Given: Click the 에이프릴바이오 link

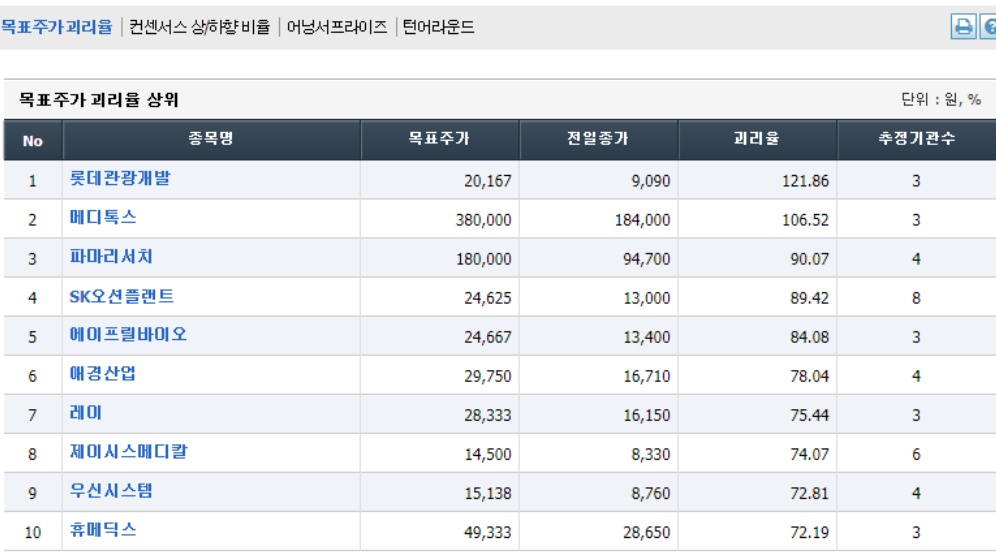Looking at the screenshot, I should click(x=128, y=335).
